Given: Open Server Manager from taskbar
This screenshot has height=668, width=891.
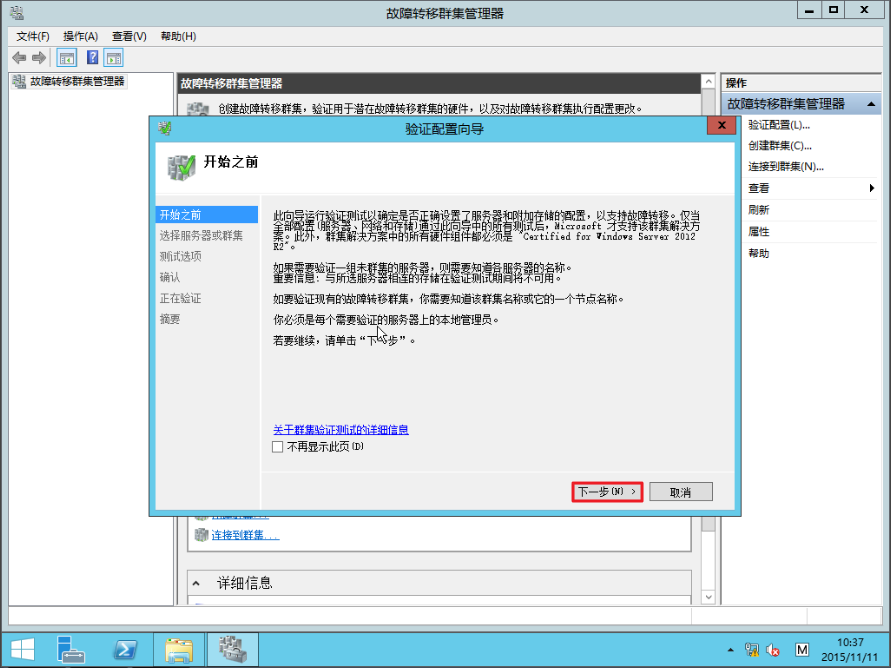Looking at the screenshot, I should point(70,649).
